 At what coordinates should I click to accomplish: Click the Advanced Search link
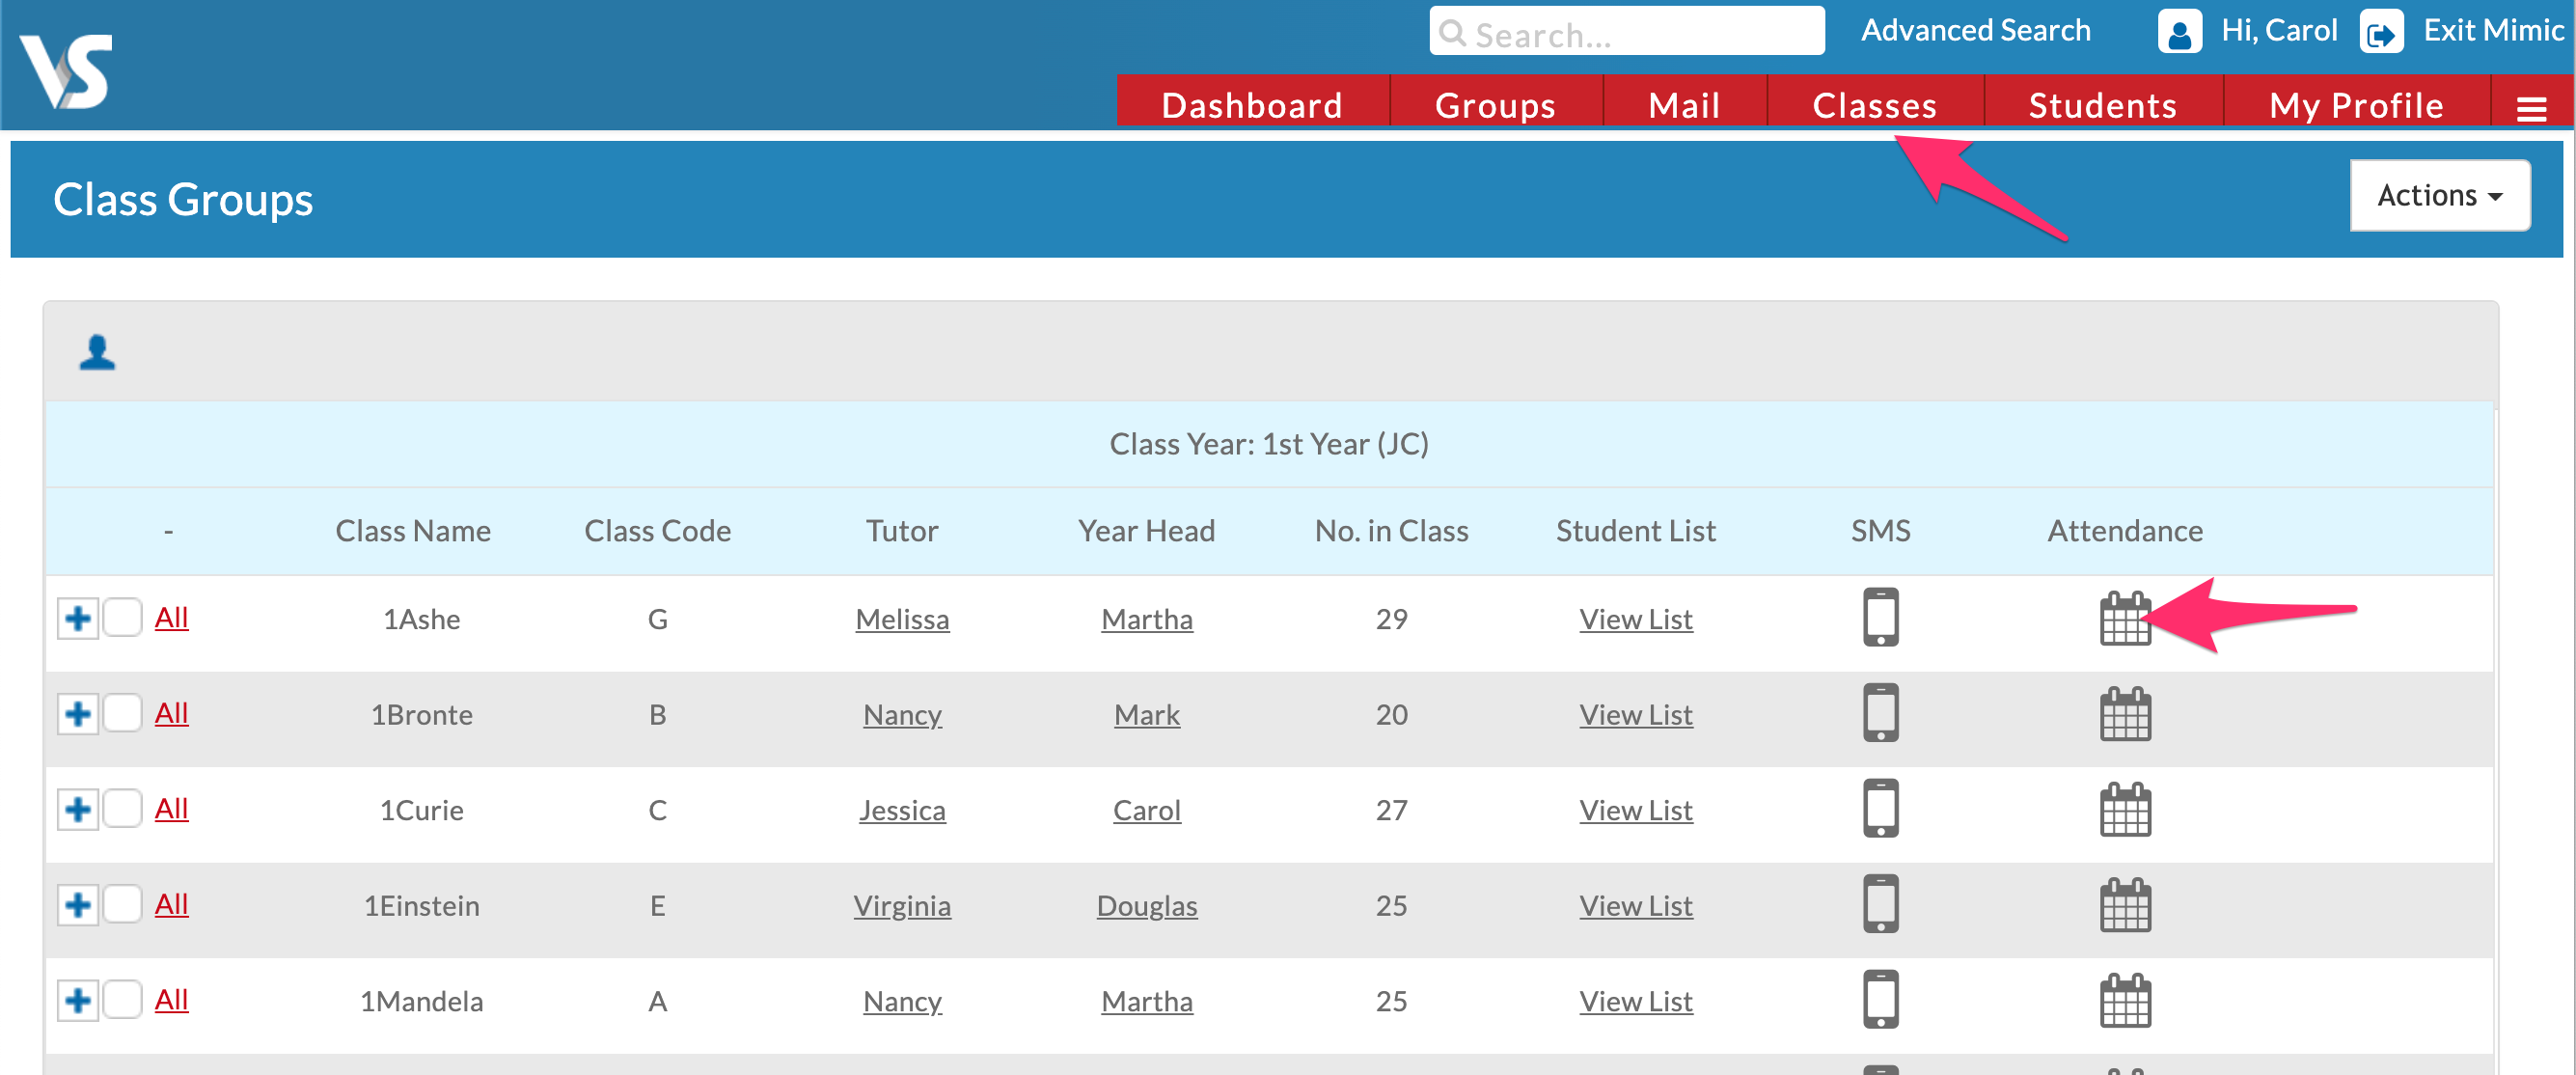click(x=1975, y=30)
